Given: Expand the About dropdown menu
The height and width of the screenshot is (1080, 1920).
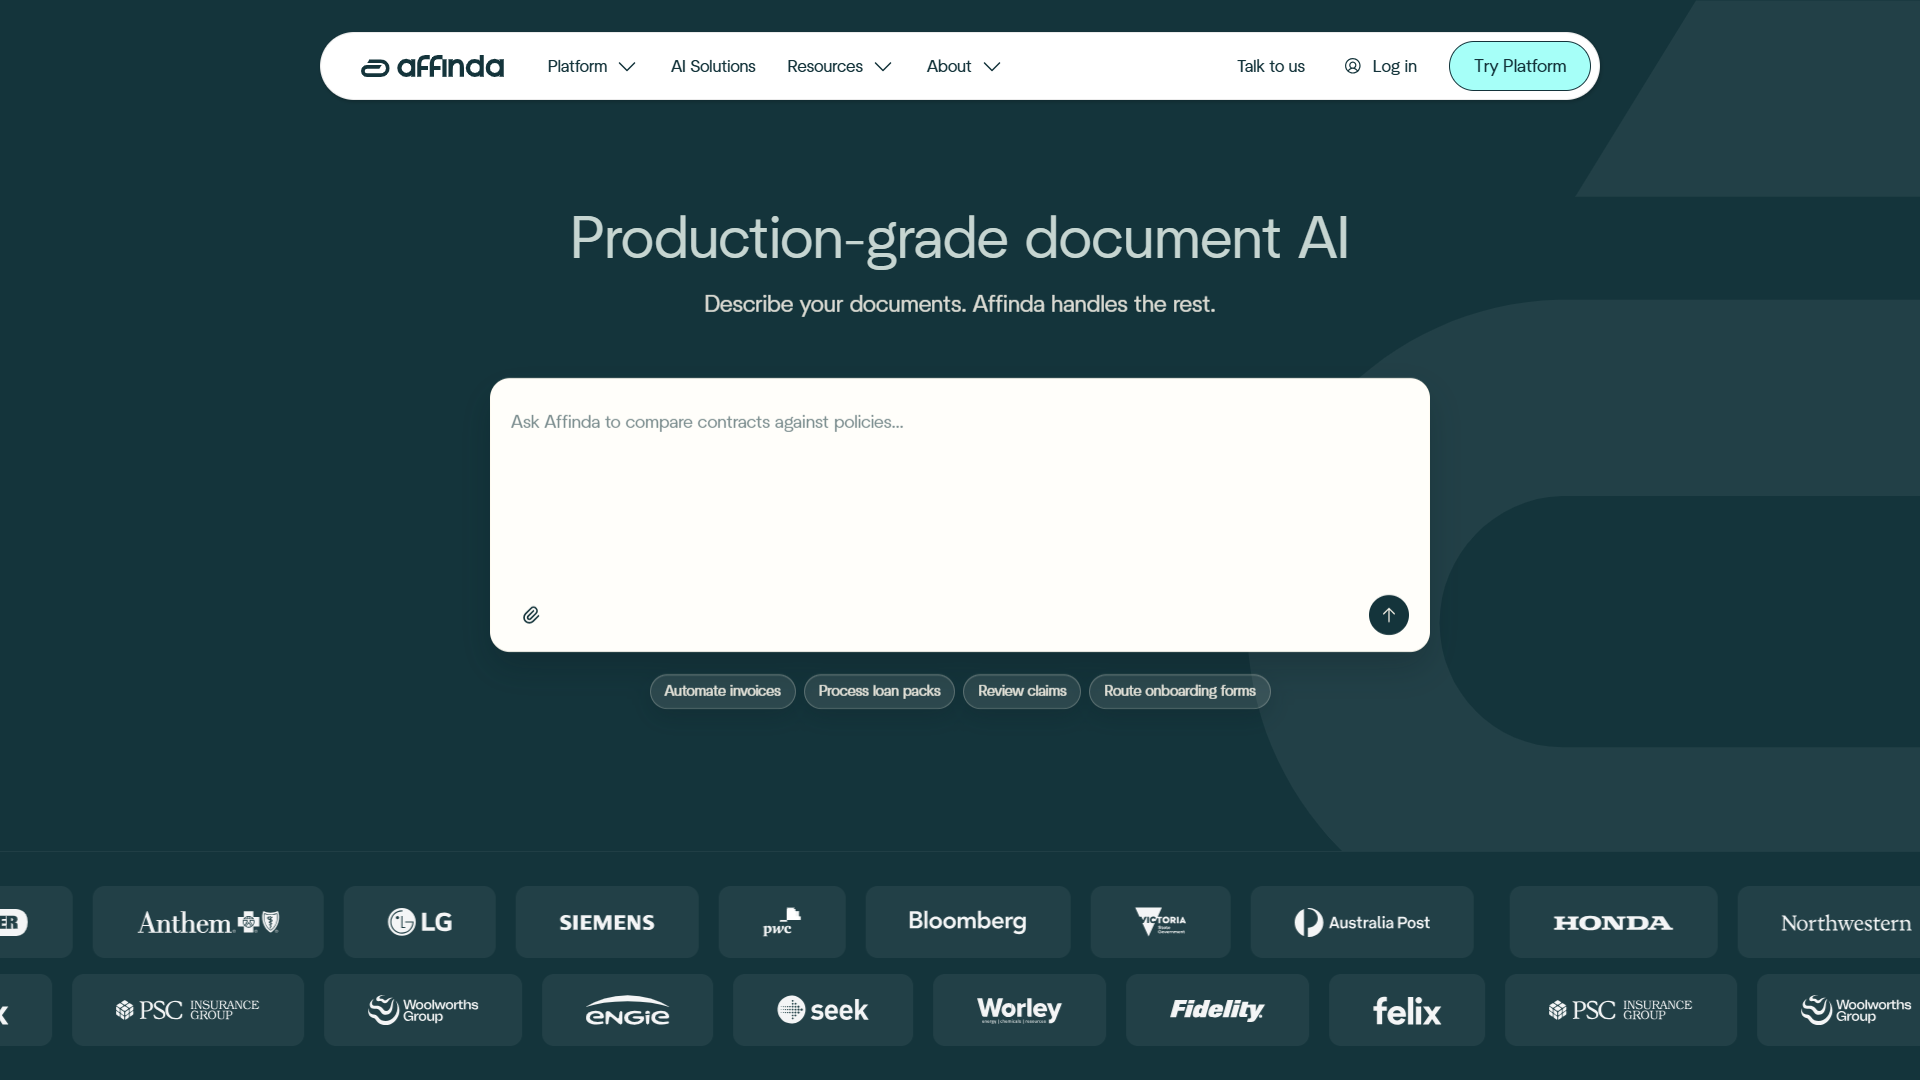Looking at the screenshot, I should [963, 66].
